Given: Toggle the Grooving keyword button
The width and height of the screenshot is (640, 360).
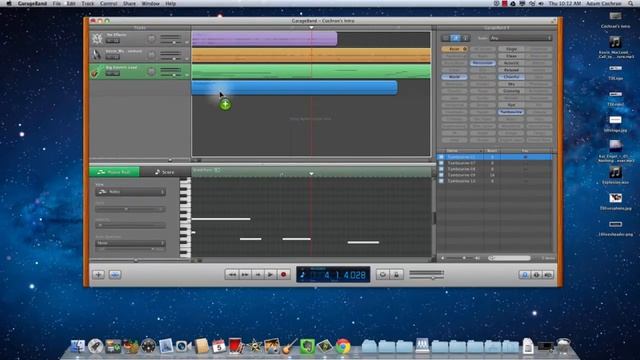Looking at the screenshot, I should click(x=511, y=91).
